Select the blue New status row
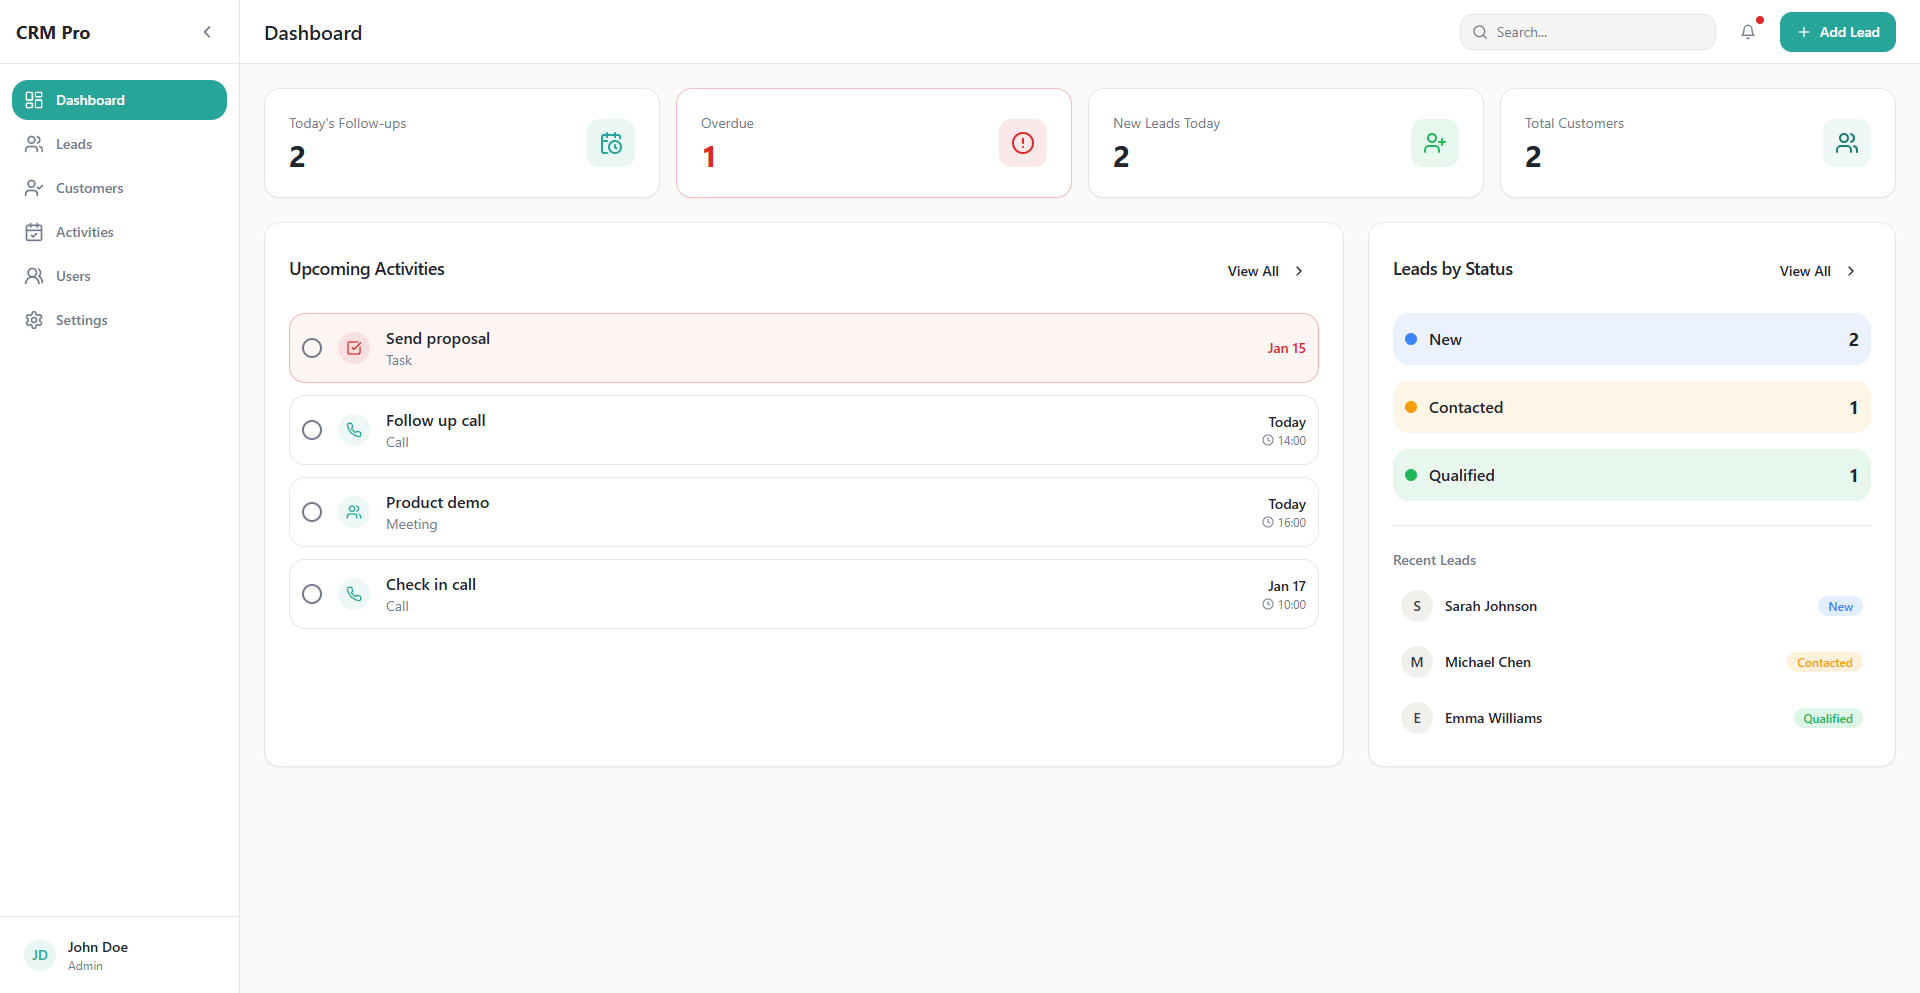 point(1631,339)
